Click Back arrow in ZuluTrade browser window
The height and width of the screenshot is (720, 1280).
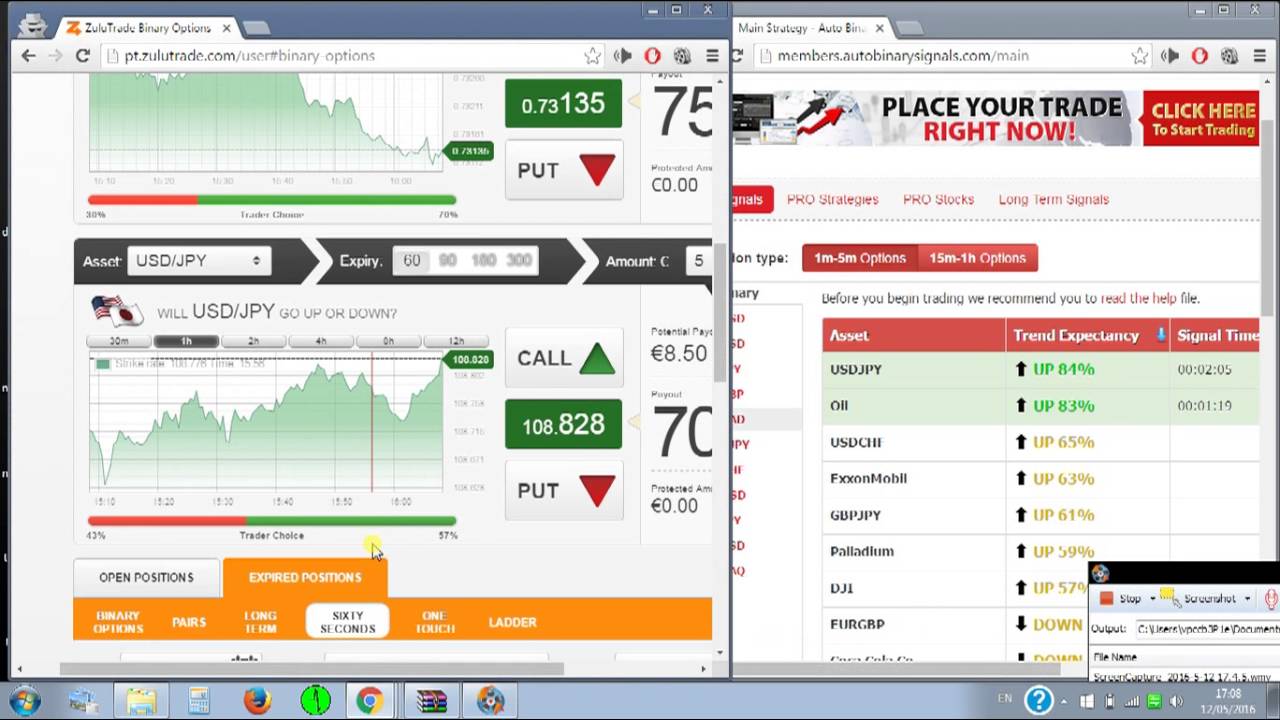point(28,56)
